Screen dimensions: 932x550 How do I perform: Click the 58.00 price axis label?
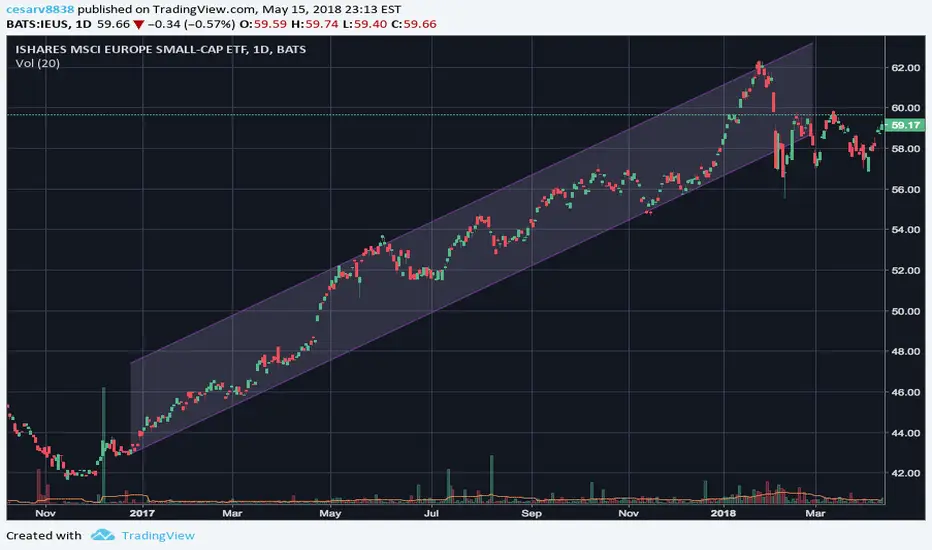pyautogui.click(x=906, y=149)
